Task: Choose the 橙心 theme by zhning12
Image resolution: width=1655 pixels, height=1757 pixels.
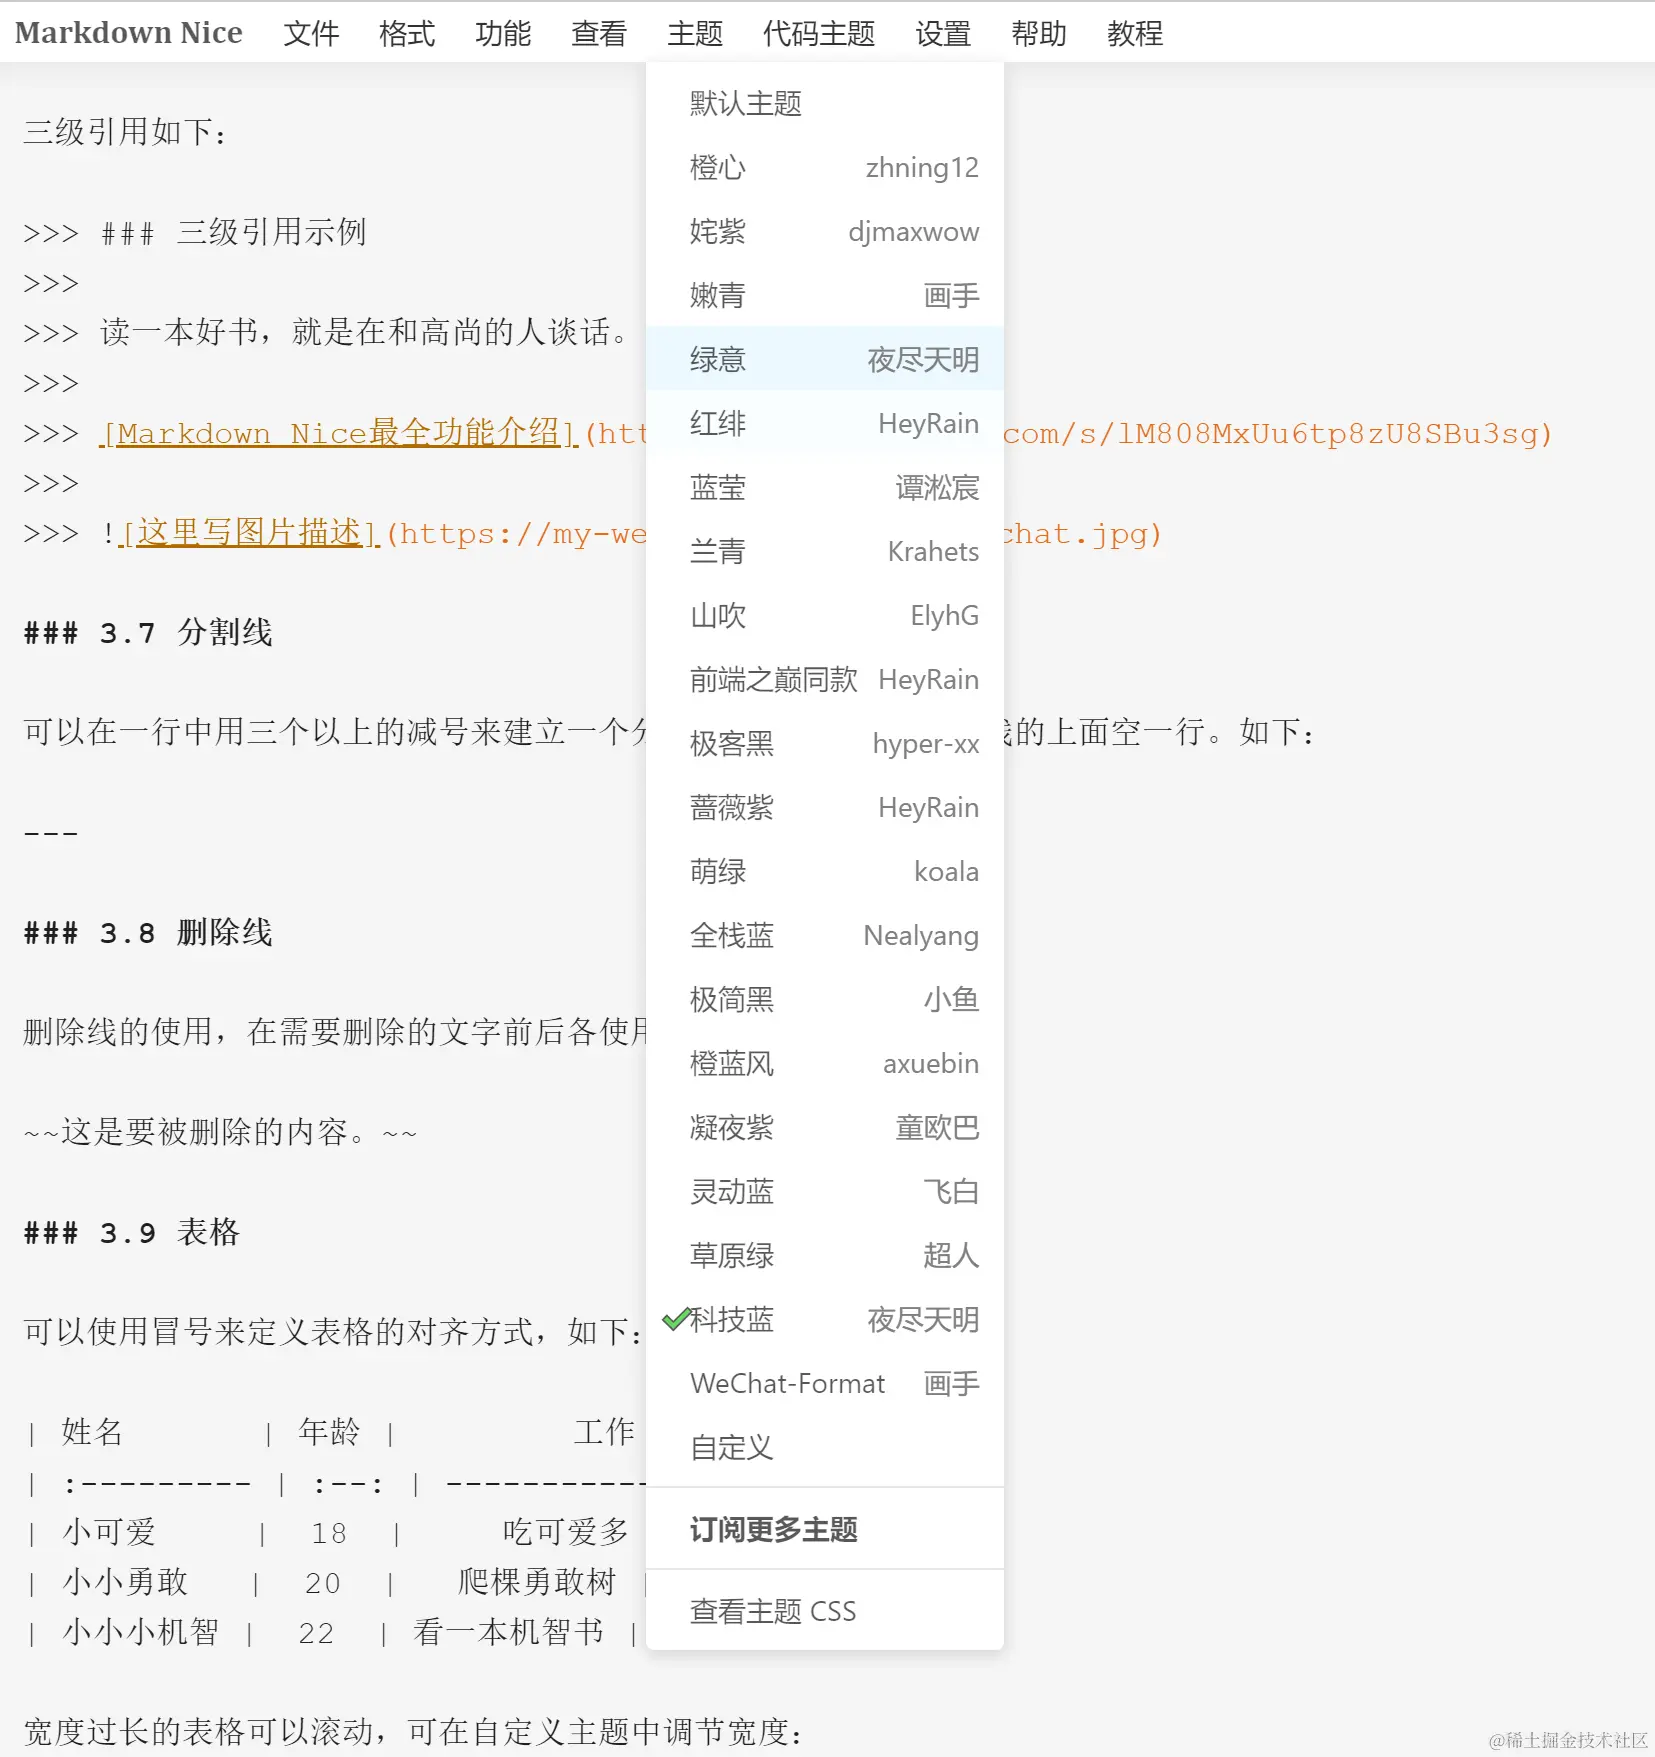Action: tap(825, 167)
